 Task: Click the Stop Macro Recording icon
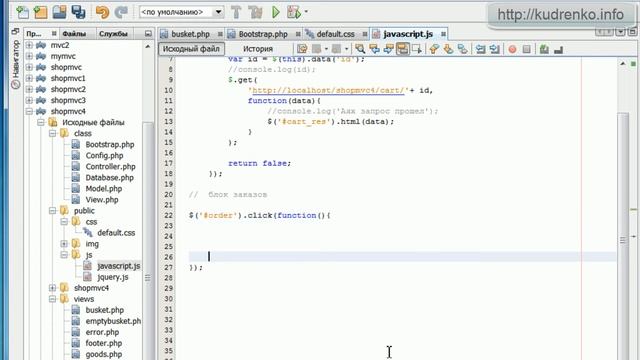(527, 49)
